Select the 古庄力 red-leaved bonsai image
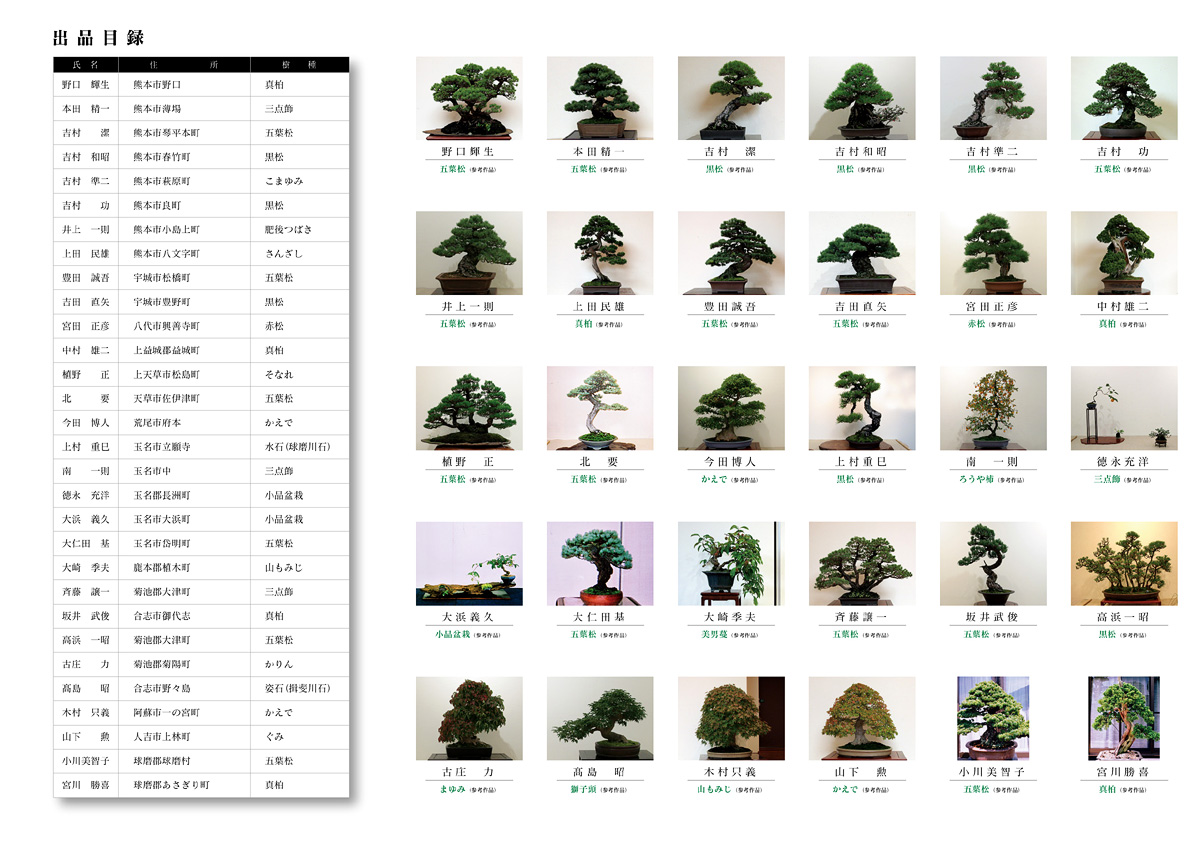 tap(469, 718)
